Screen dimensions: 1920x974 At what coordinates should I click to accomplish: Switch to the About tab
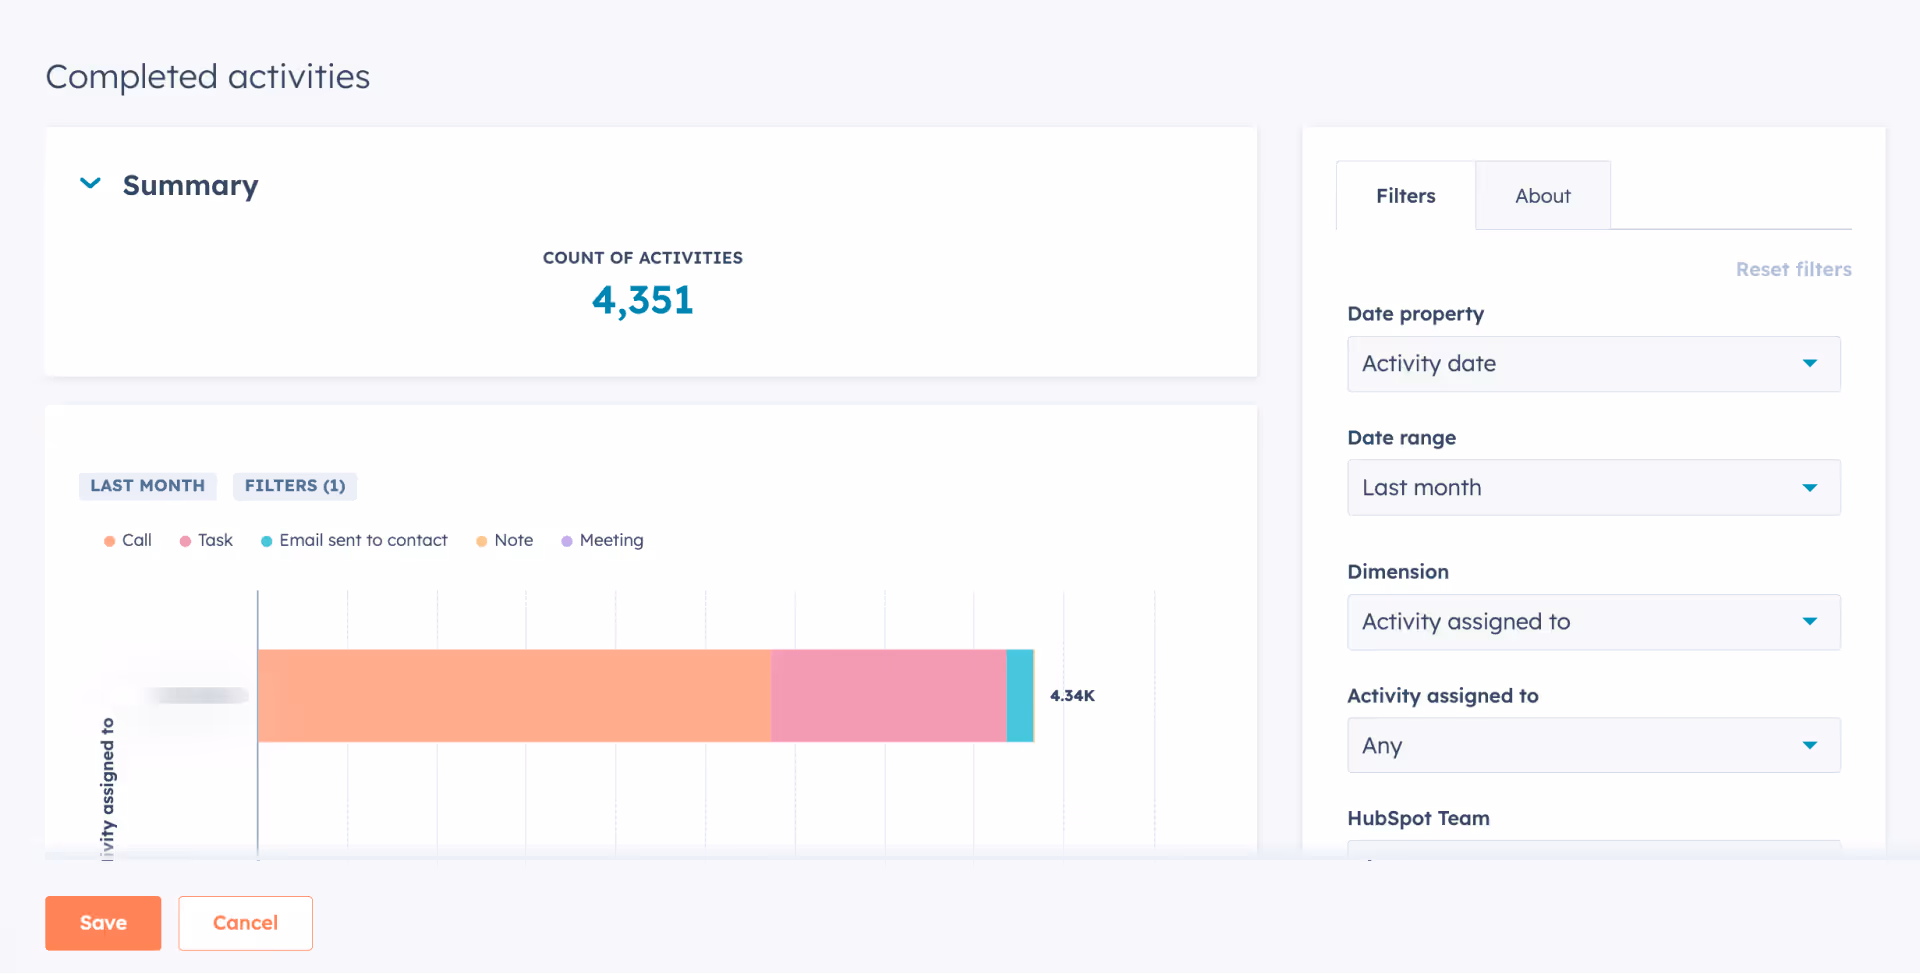pos(1542,195)
